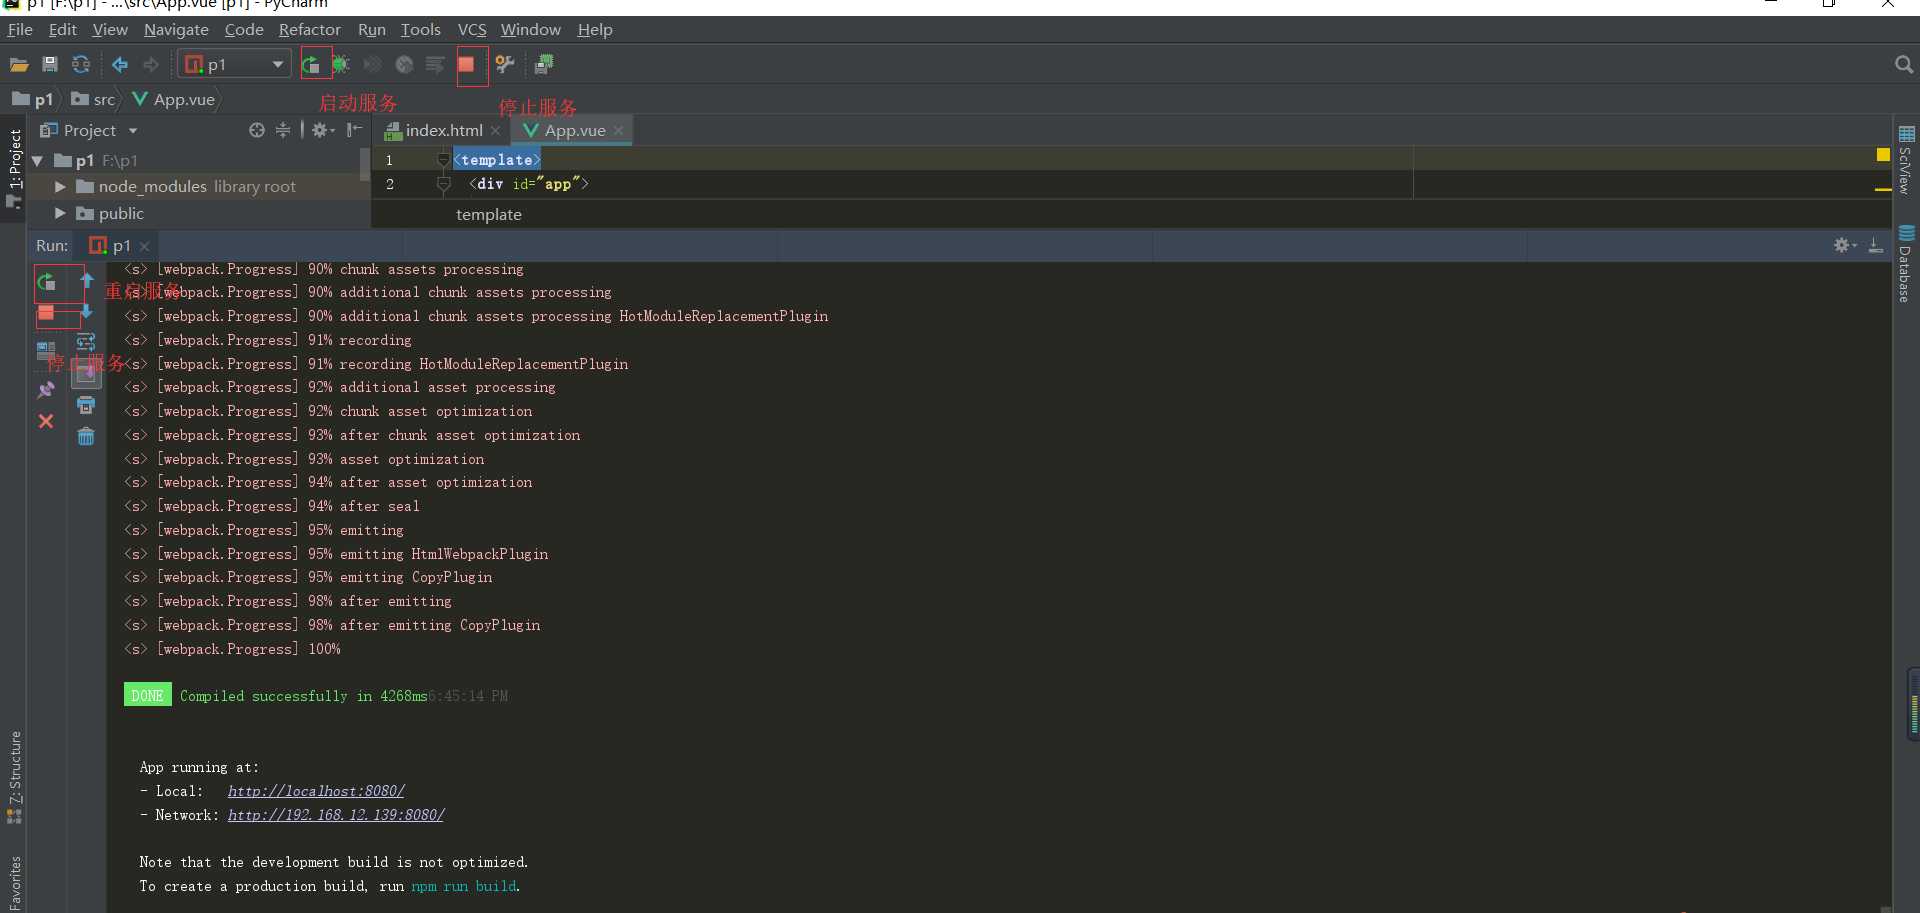
Task: Close the App.vue tab
Action: 619,131
